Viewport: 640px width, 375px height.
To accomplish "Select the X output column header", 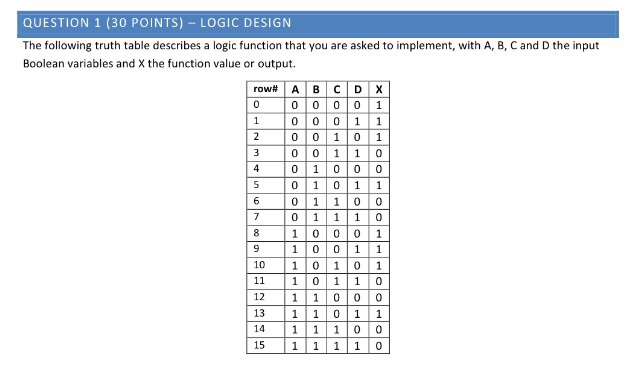I will click(379, 89).
